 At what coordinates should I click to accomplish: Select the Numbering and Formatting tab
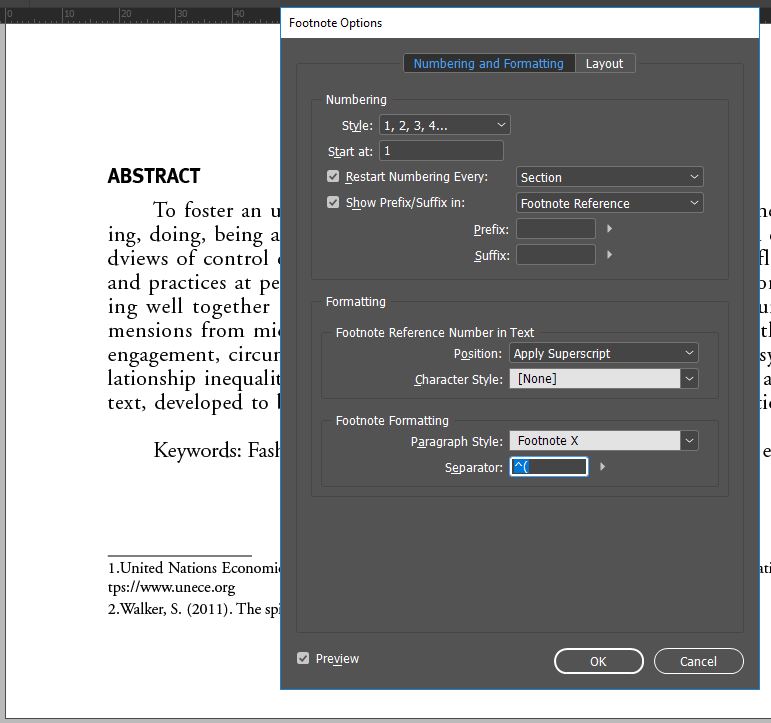[489, 63]
